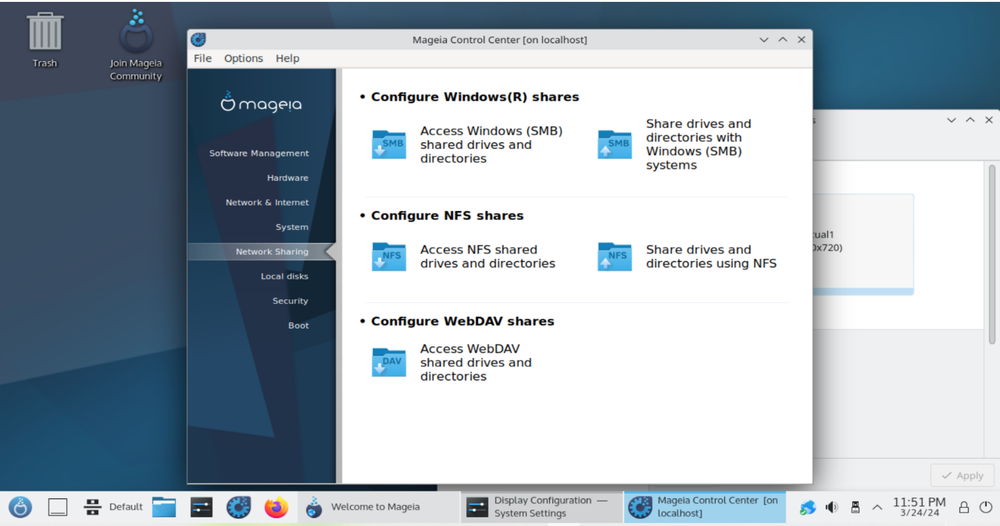Viewport: 1000px width, 526px height.
Task: Click the lock screen icon
Action: [964, 508]
